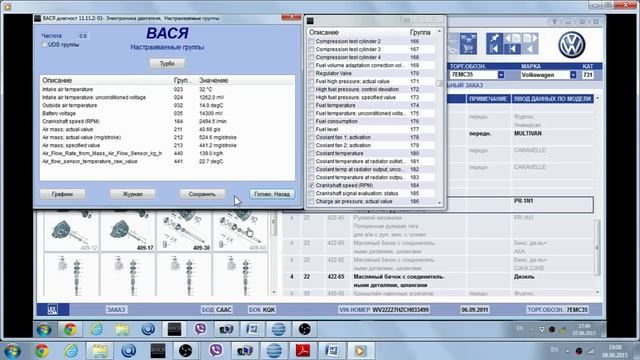Check Regulator Valve group 170
This screenshot has width=640, height=360.
(x=311, y=73)
